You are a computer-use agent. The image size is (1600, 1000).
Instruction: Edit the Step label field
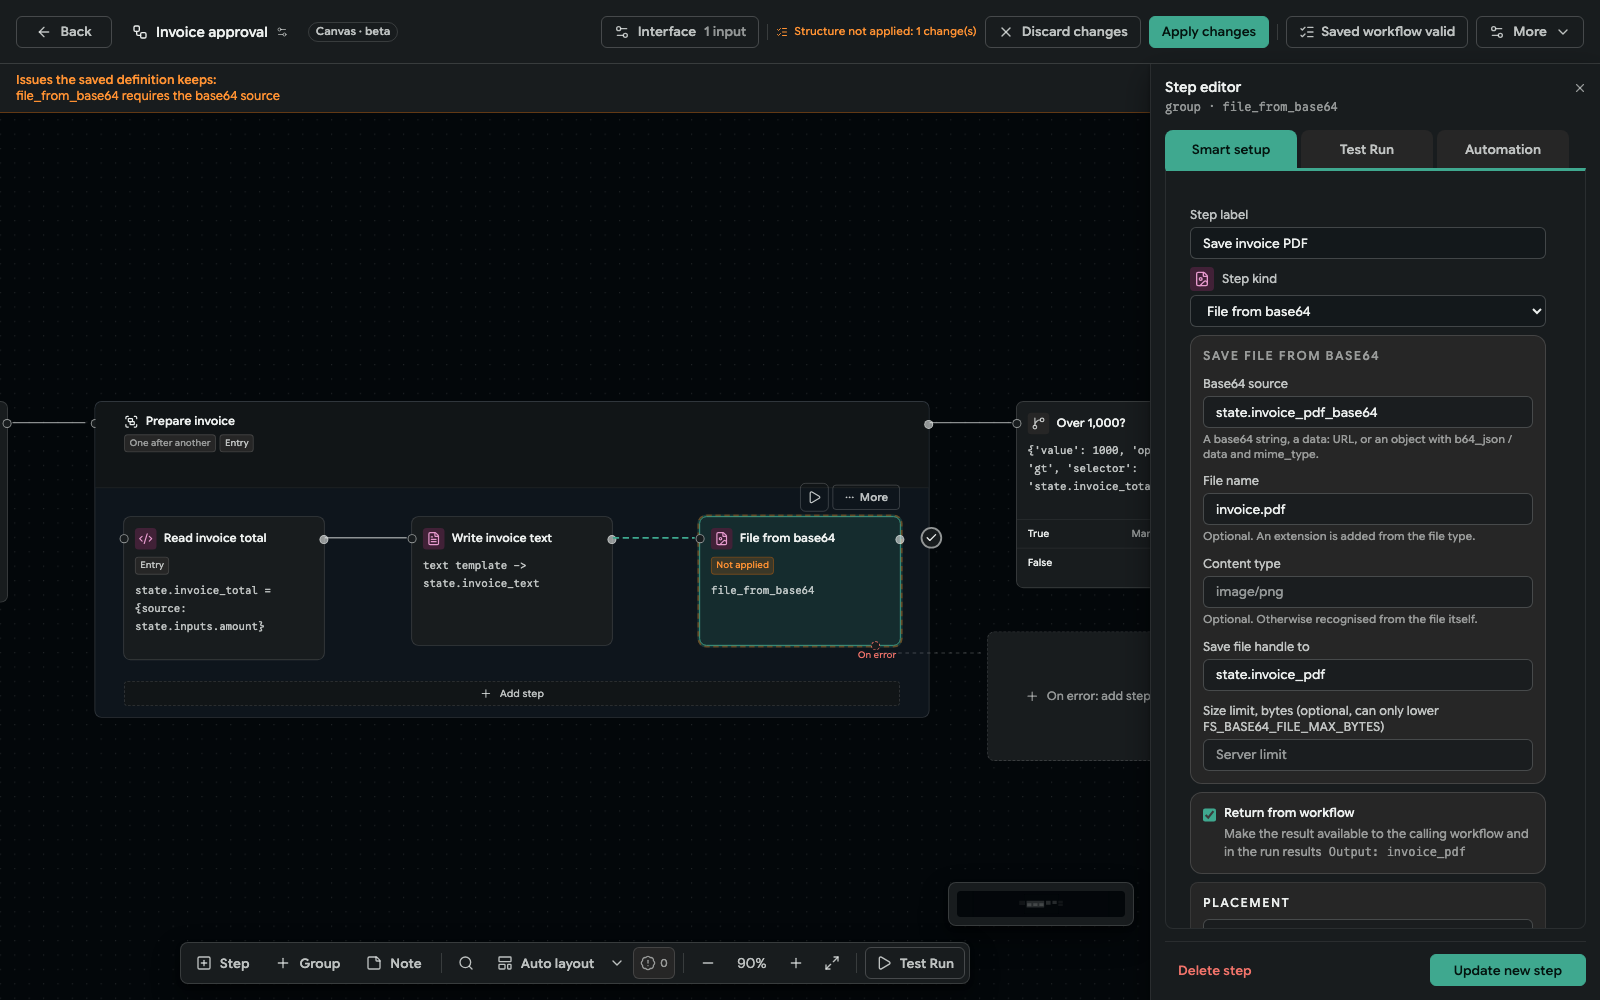click(x=1368, y=243)
